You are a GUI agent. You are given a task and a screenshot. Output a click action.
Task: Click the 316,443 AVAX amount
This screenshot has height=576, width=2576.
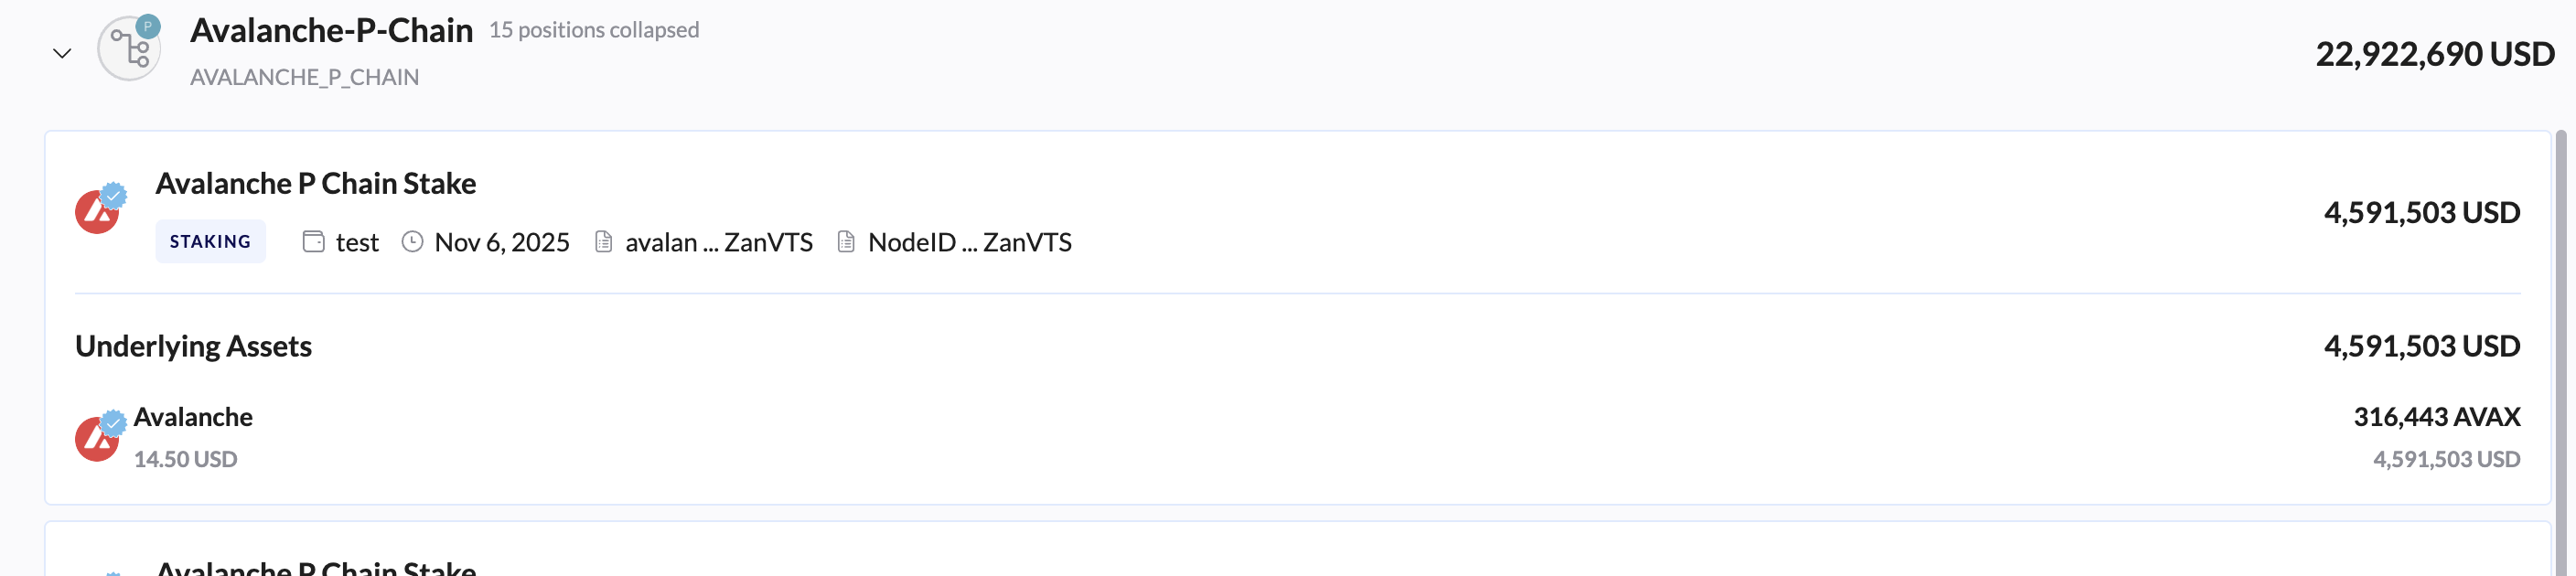point(2436,416)
